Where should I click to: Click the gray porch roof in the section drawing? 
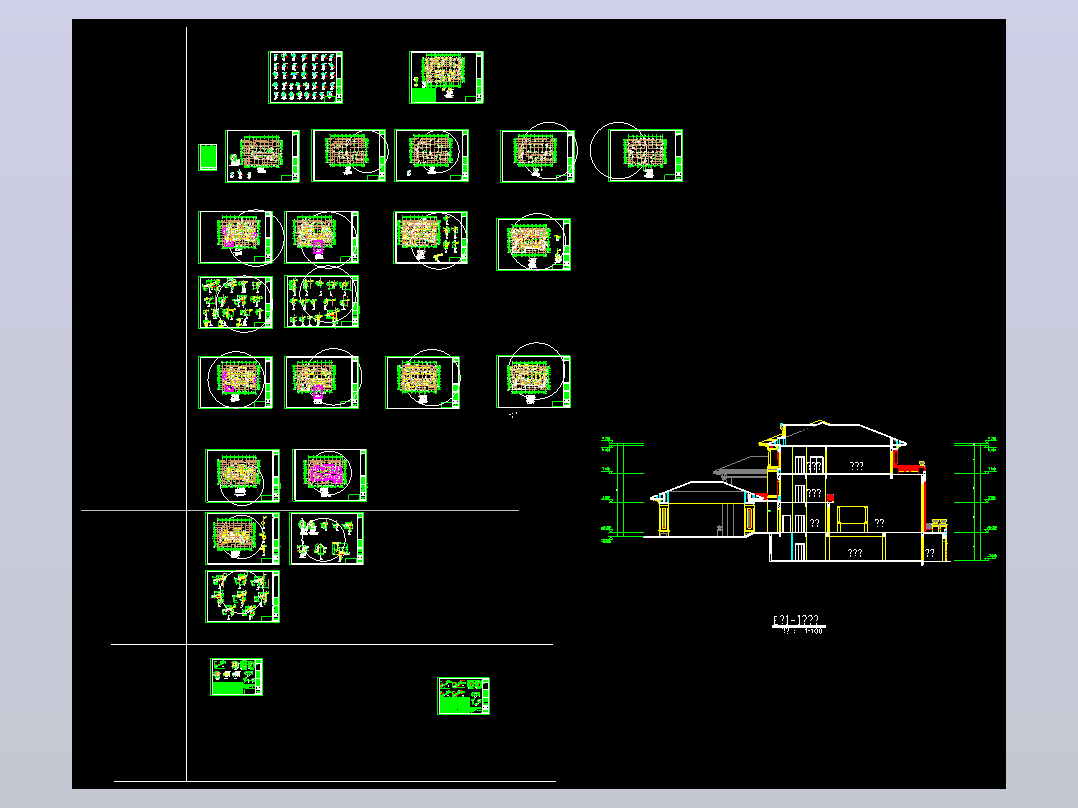click(740, 466)
